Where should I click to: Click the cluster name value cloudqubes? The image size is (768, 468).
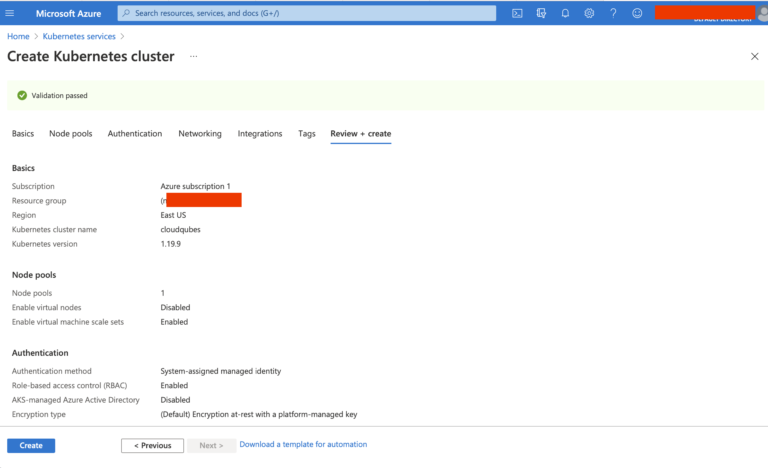(x=180, y=229)
